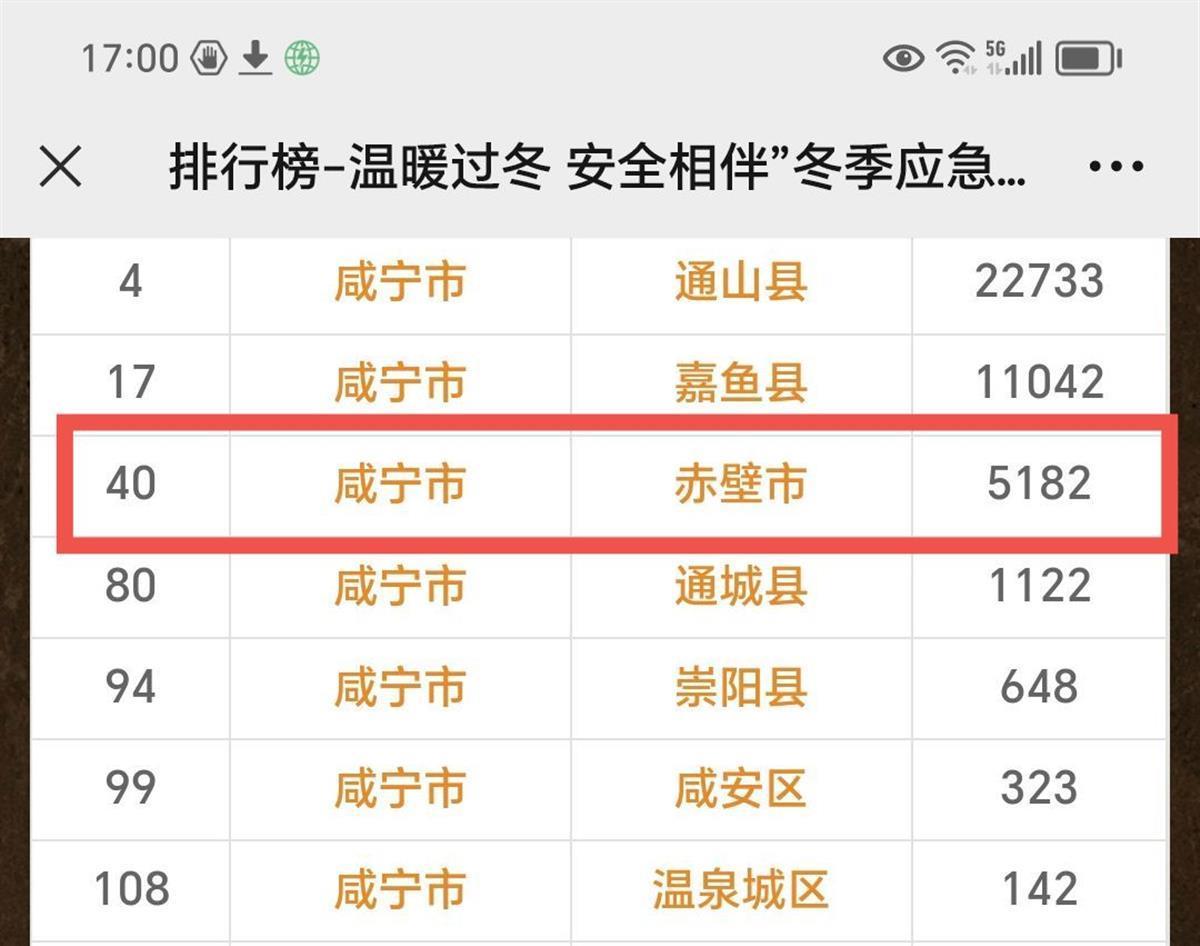Tap the 5182 score cell
Screen dimensions: 1200x946
pos(1039,484)
